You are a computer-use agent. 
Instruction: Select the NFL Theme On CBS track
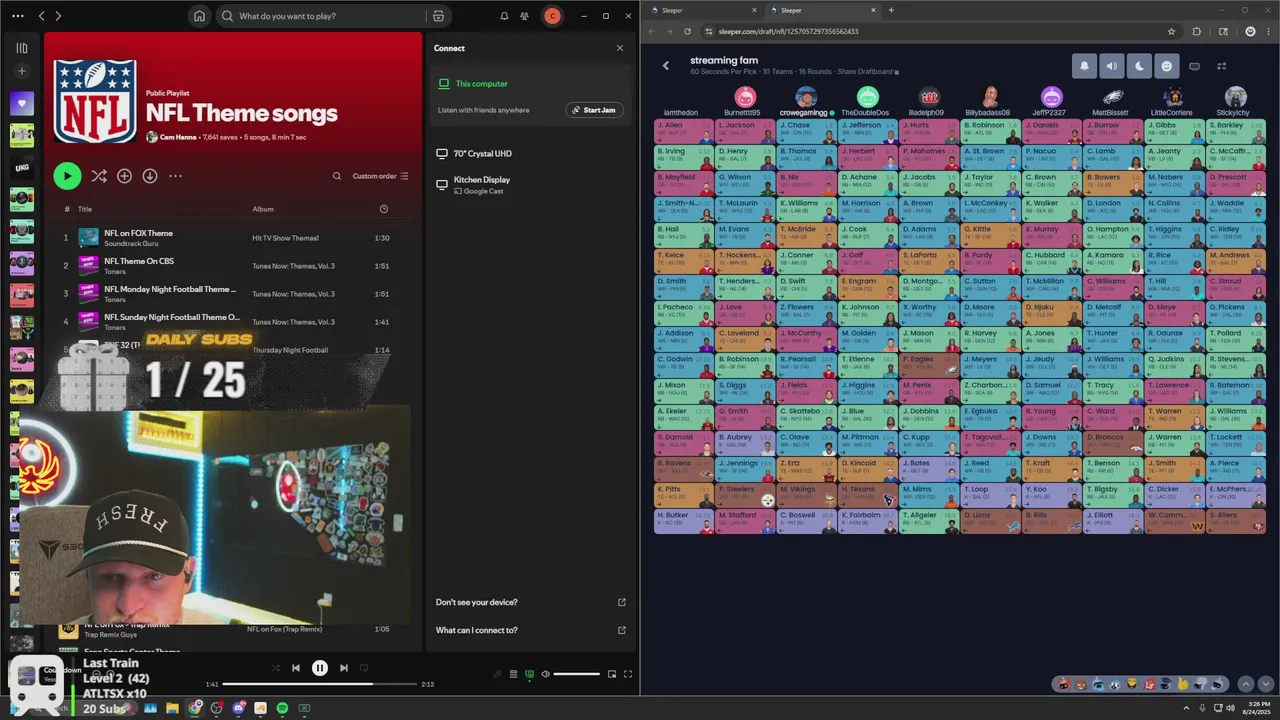[x=233, y=266]
